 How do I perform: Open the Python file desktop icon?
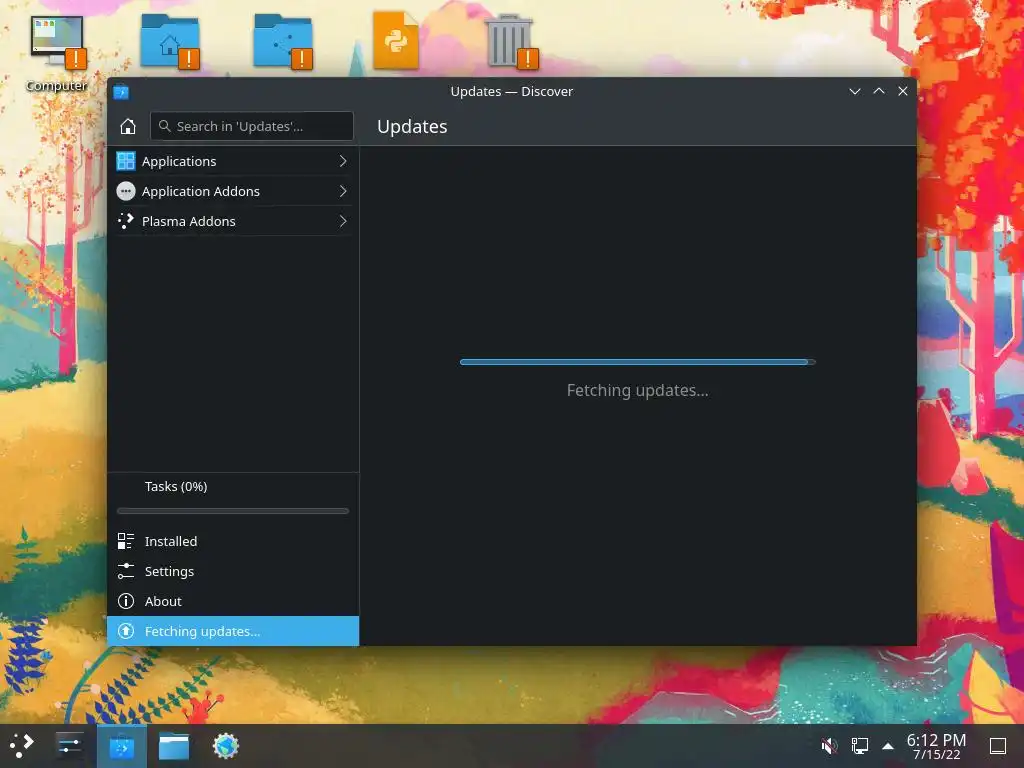tap(396, 40)
